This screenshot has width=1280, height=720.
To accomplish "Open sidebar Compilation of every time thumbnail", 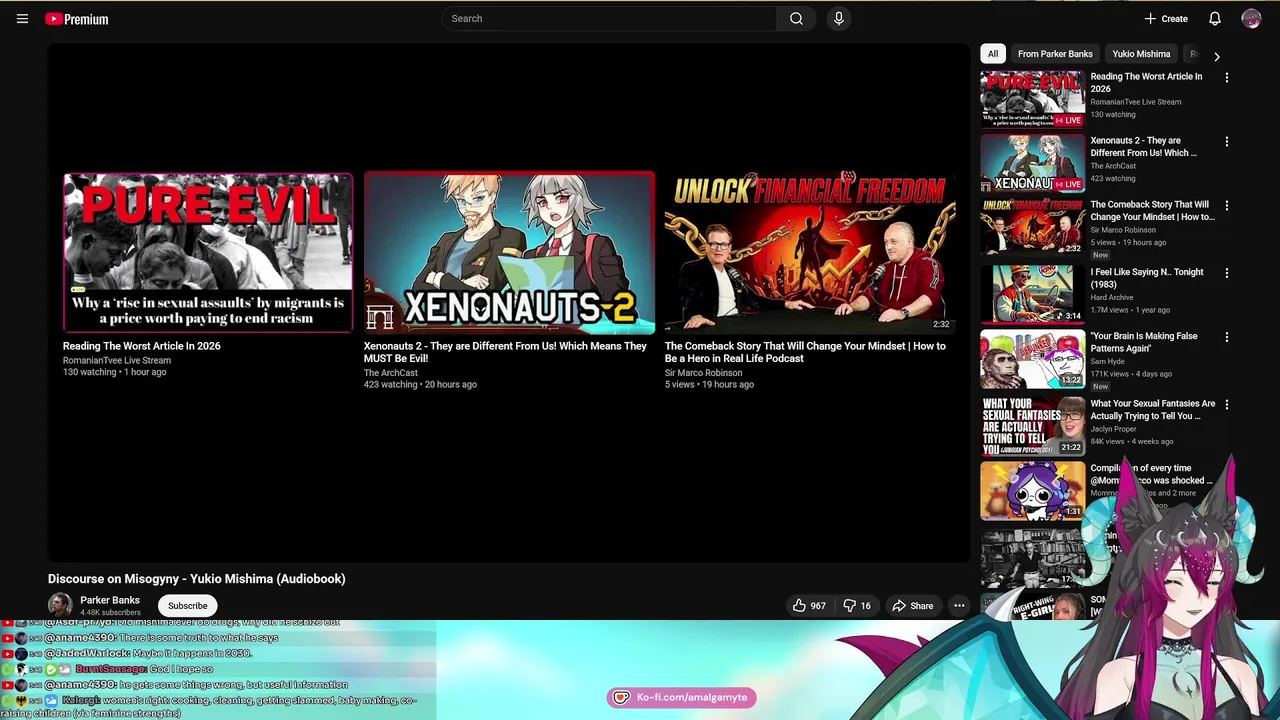I will point(1032,490).
